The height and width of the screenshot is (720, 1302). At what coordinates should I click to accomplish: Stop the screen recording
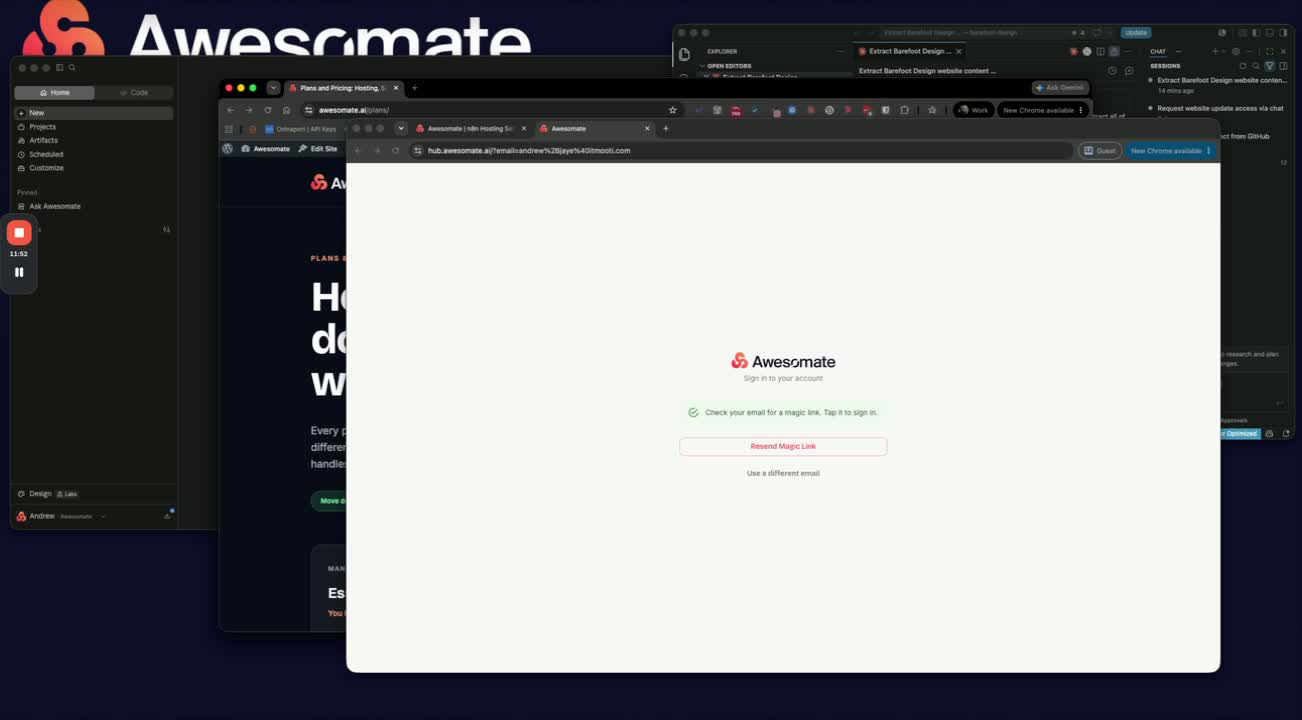19,232
